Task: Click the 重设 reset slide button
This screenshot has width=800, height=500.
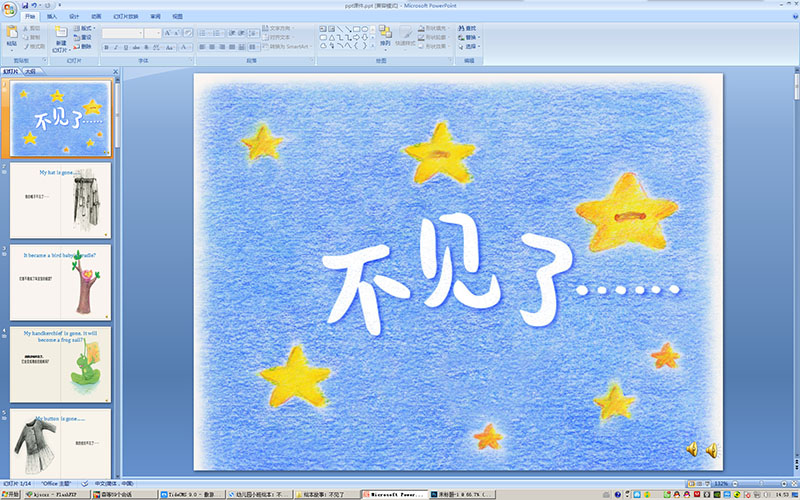Action: click(x=83, y=37)
